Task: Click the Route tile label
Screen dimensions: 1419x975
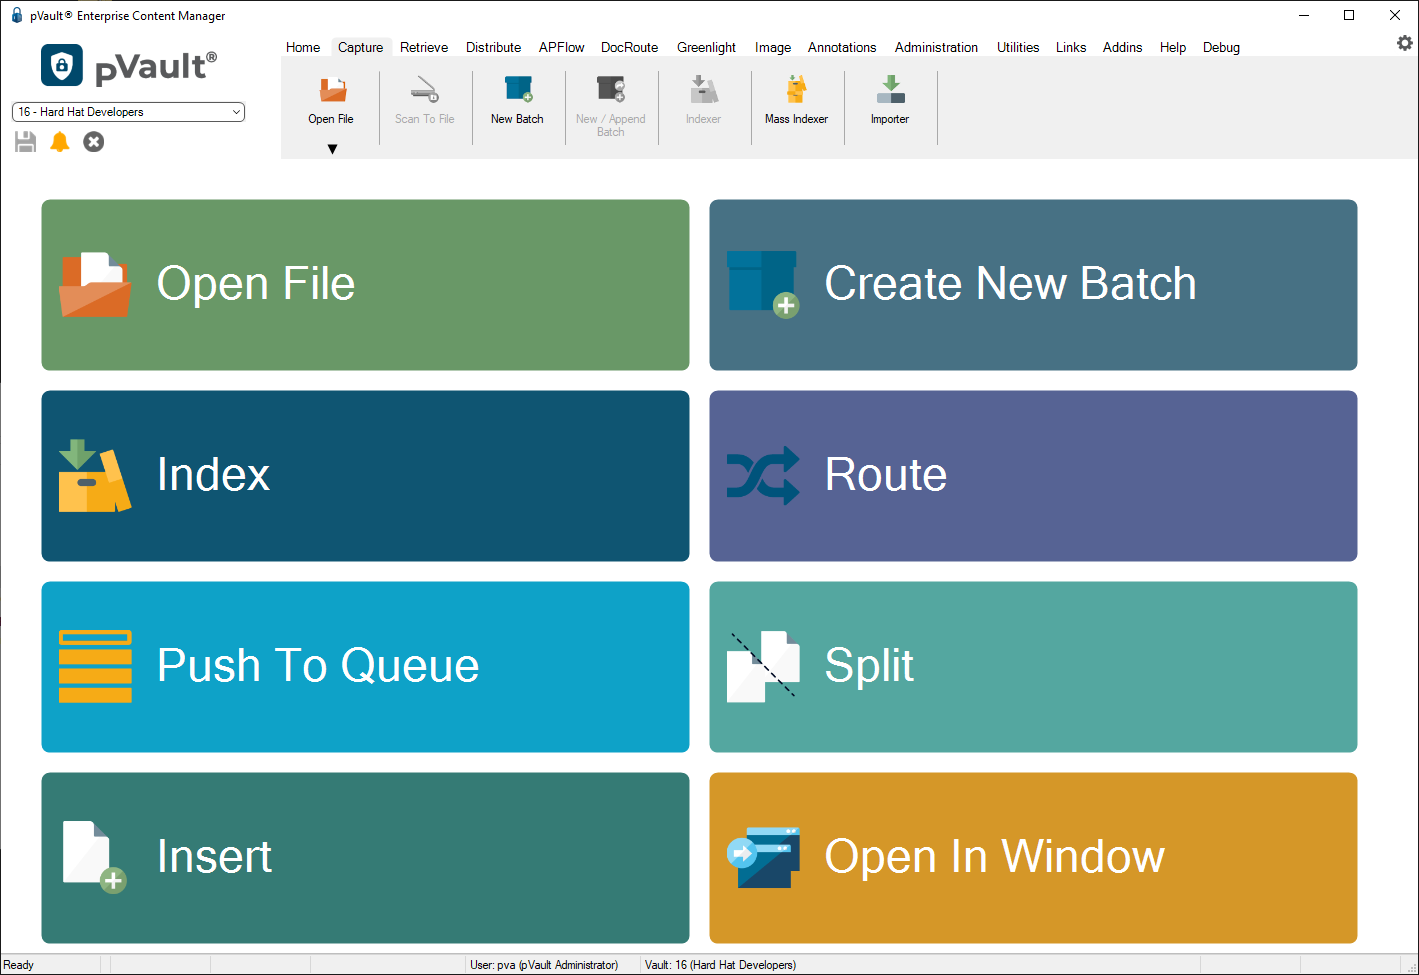Action: tap(886, 475)
